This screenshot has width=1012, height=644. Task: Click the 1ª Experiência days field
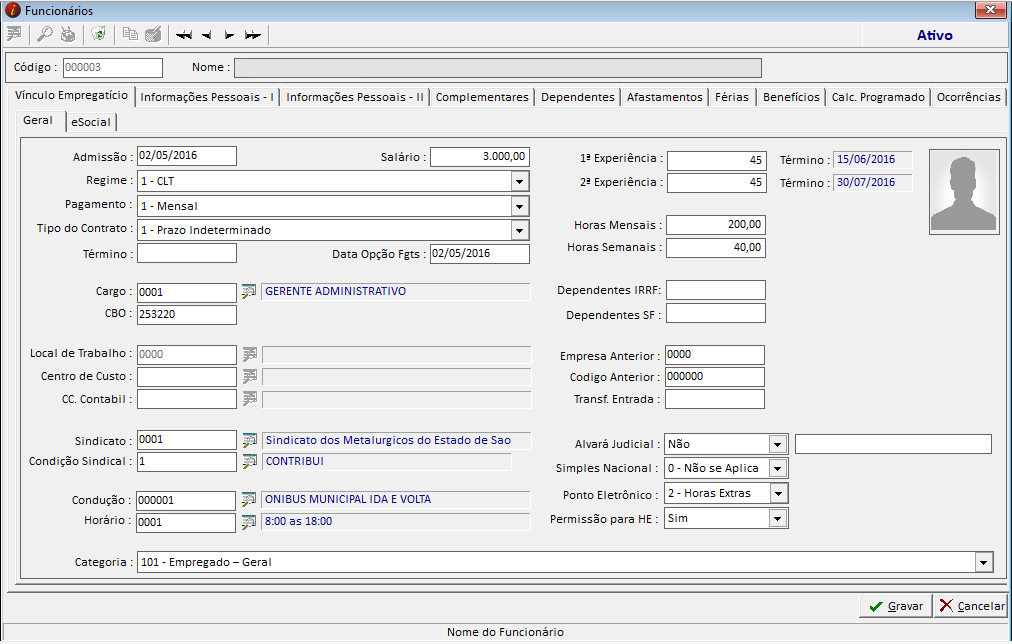click(716, 160)
